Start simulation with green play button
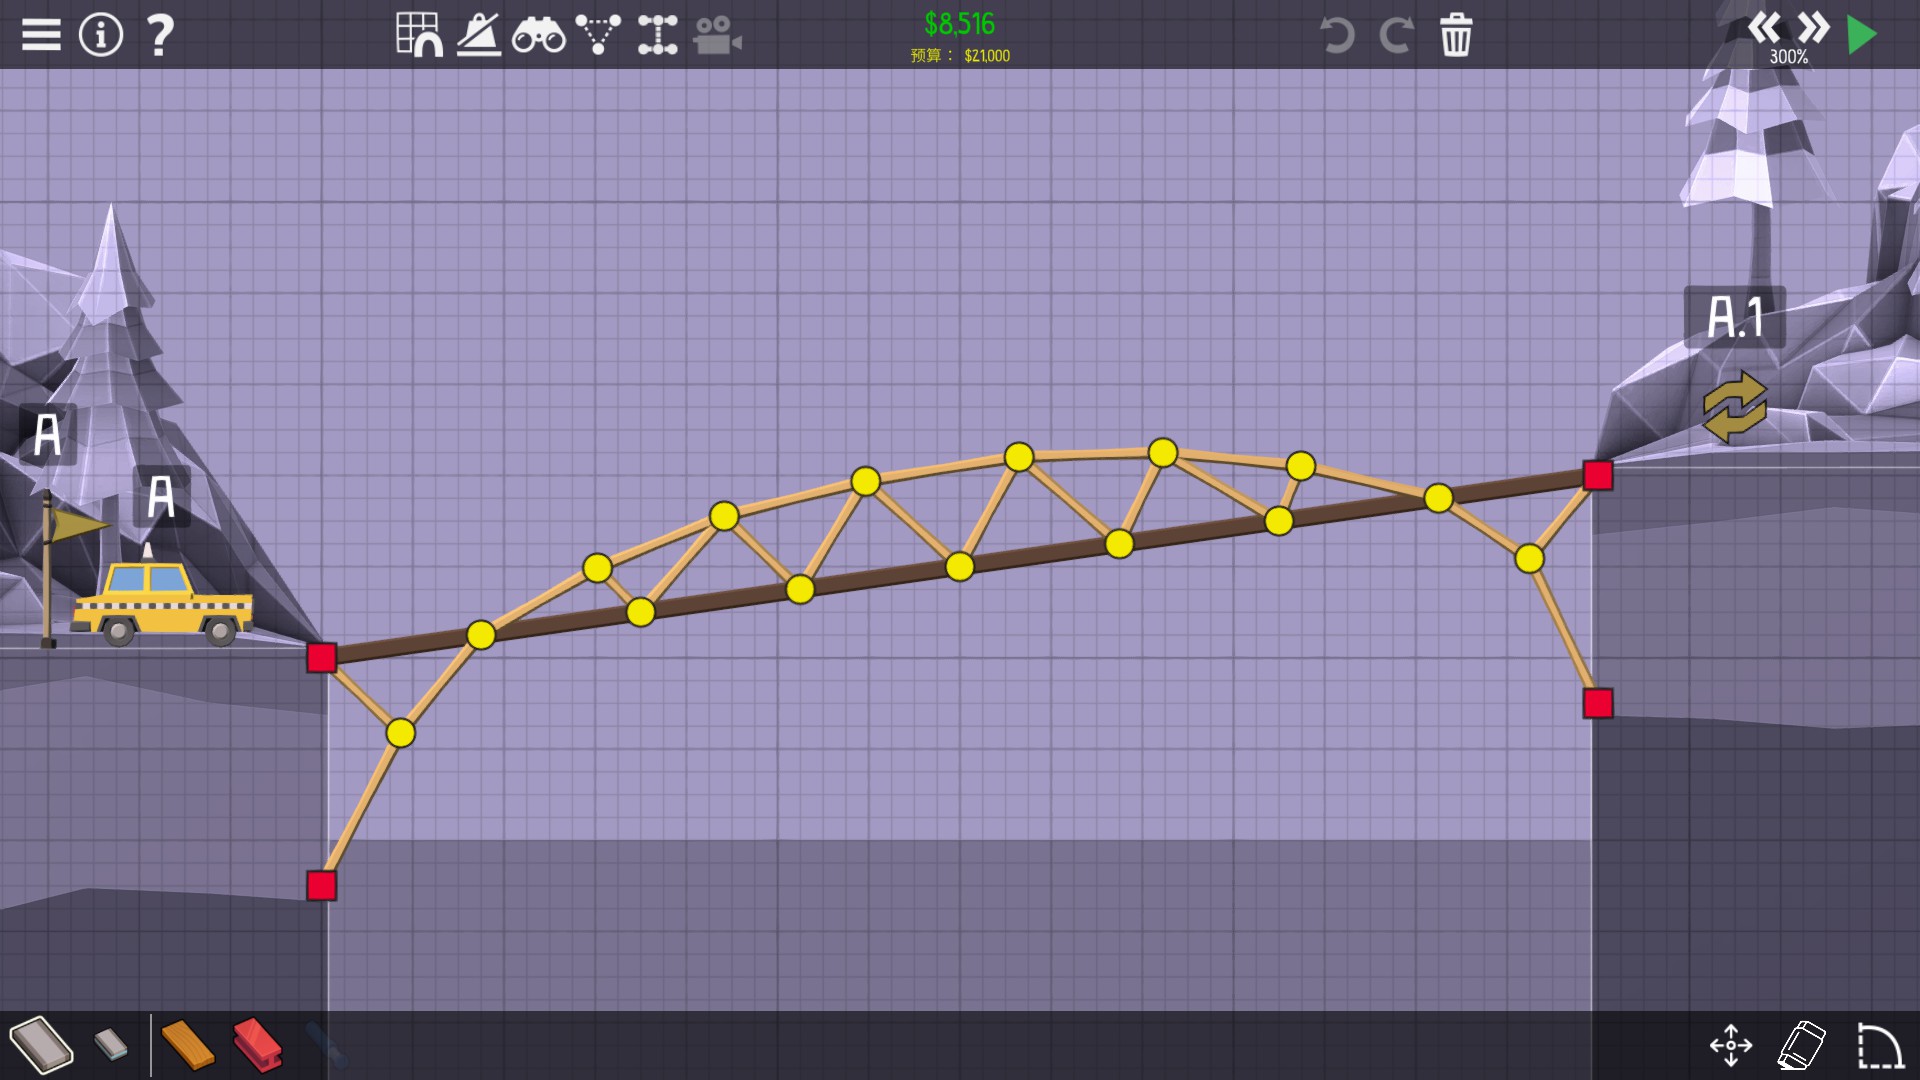 click(x=1861, y=35)
